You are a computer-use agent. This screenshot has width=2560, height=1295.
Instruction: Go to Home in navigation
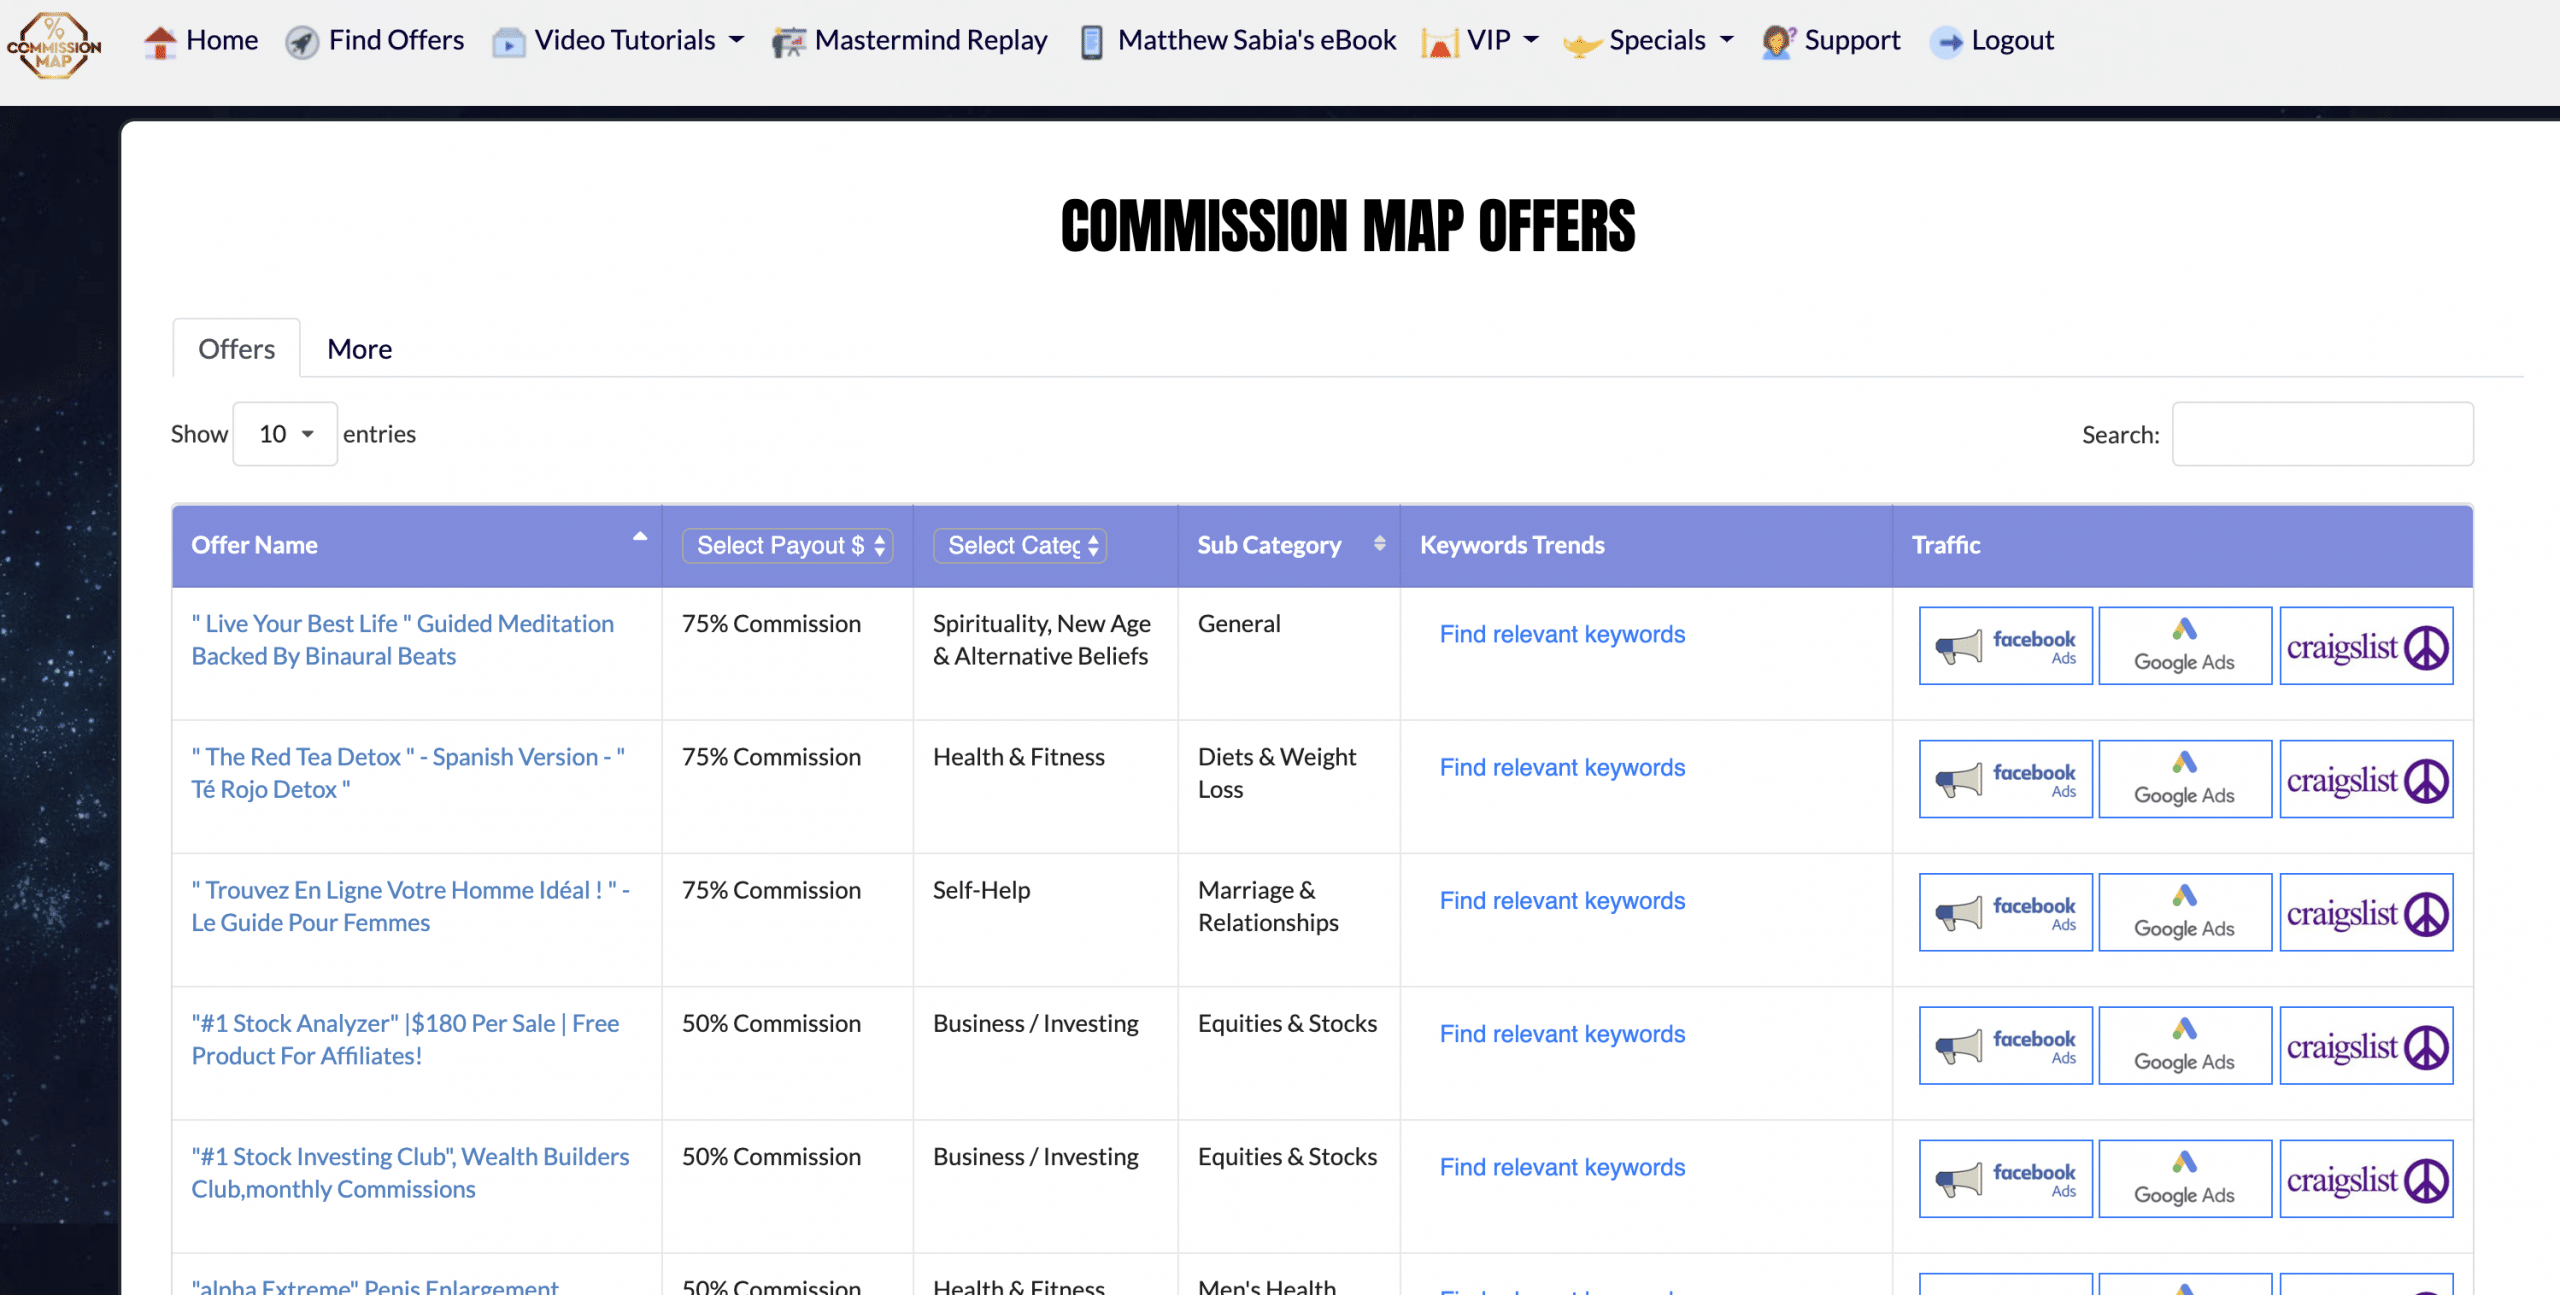(x=222, y=40)
